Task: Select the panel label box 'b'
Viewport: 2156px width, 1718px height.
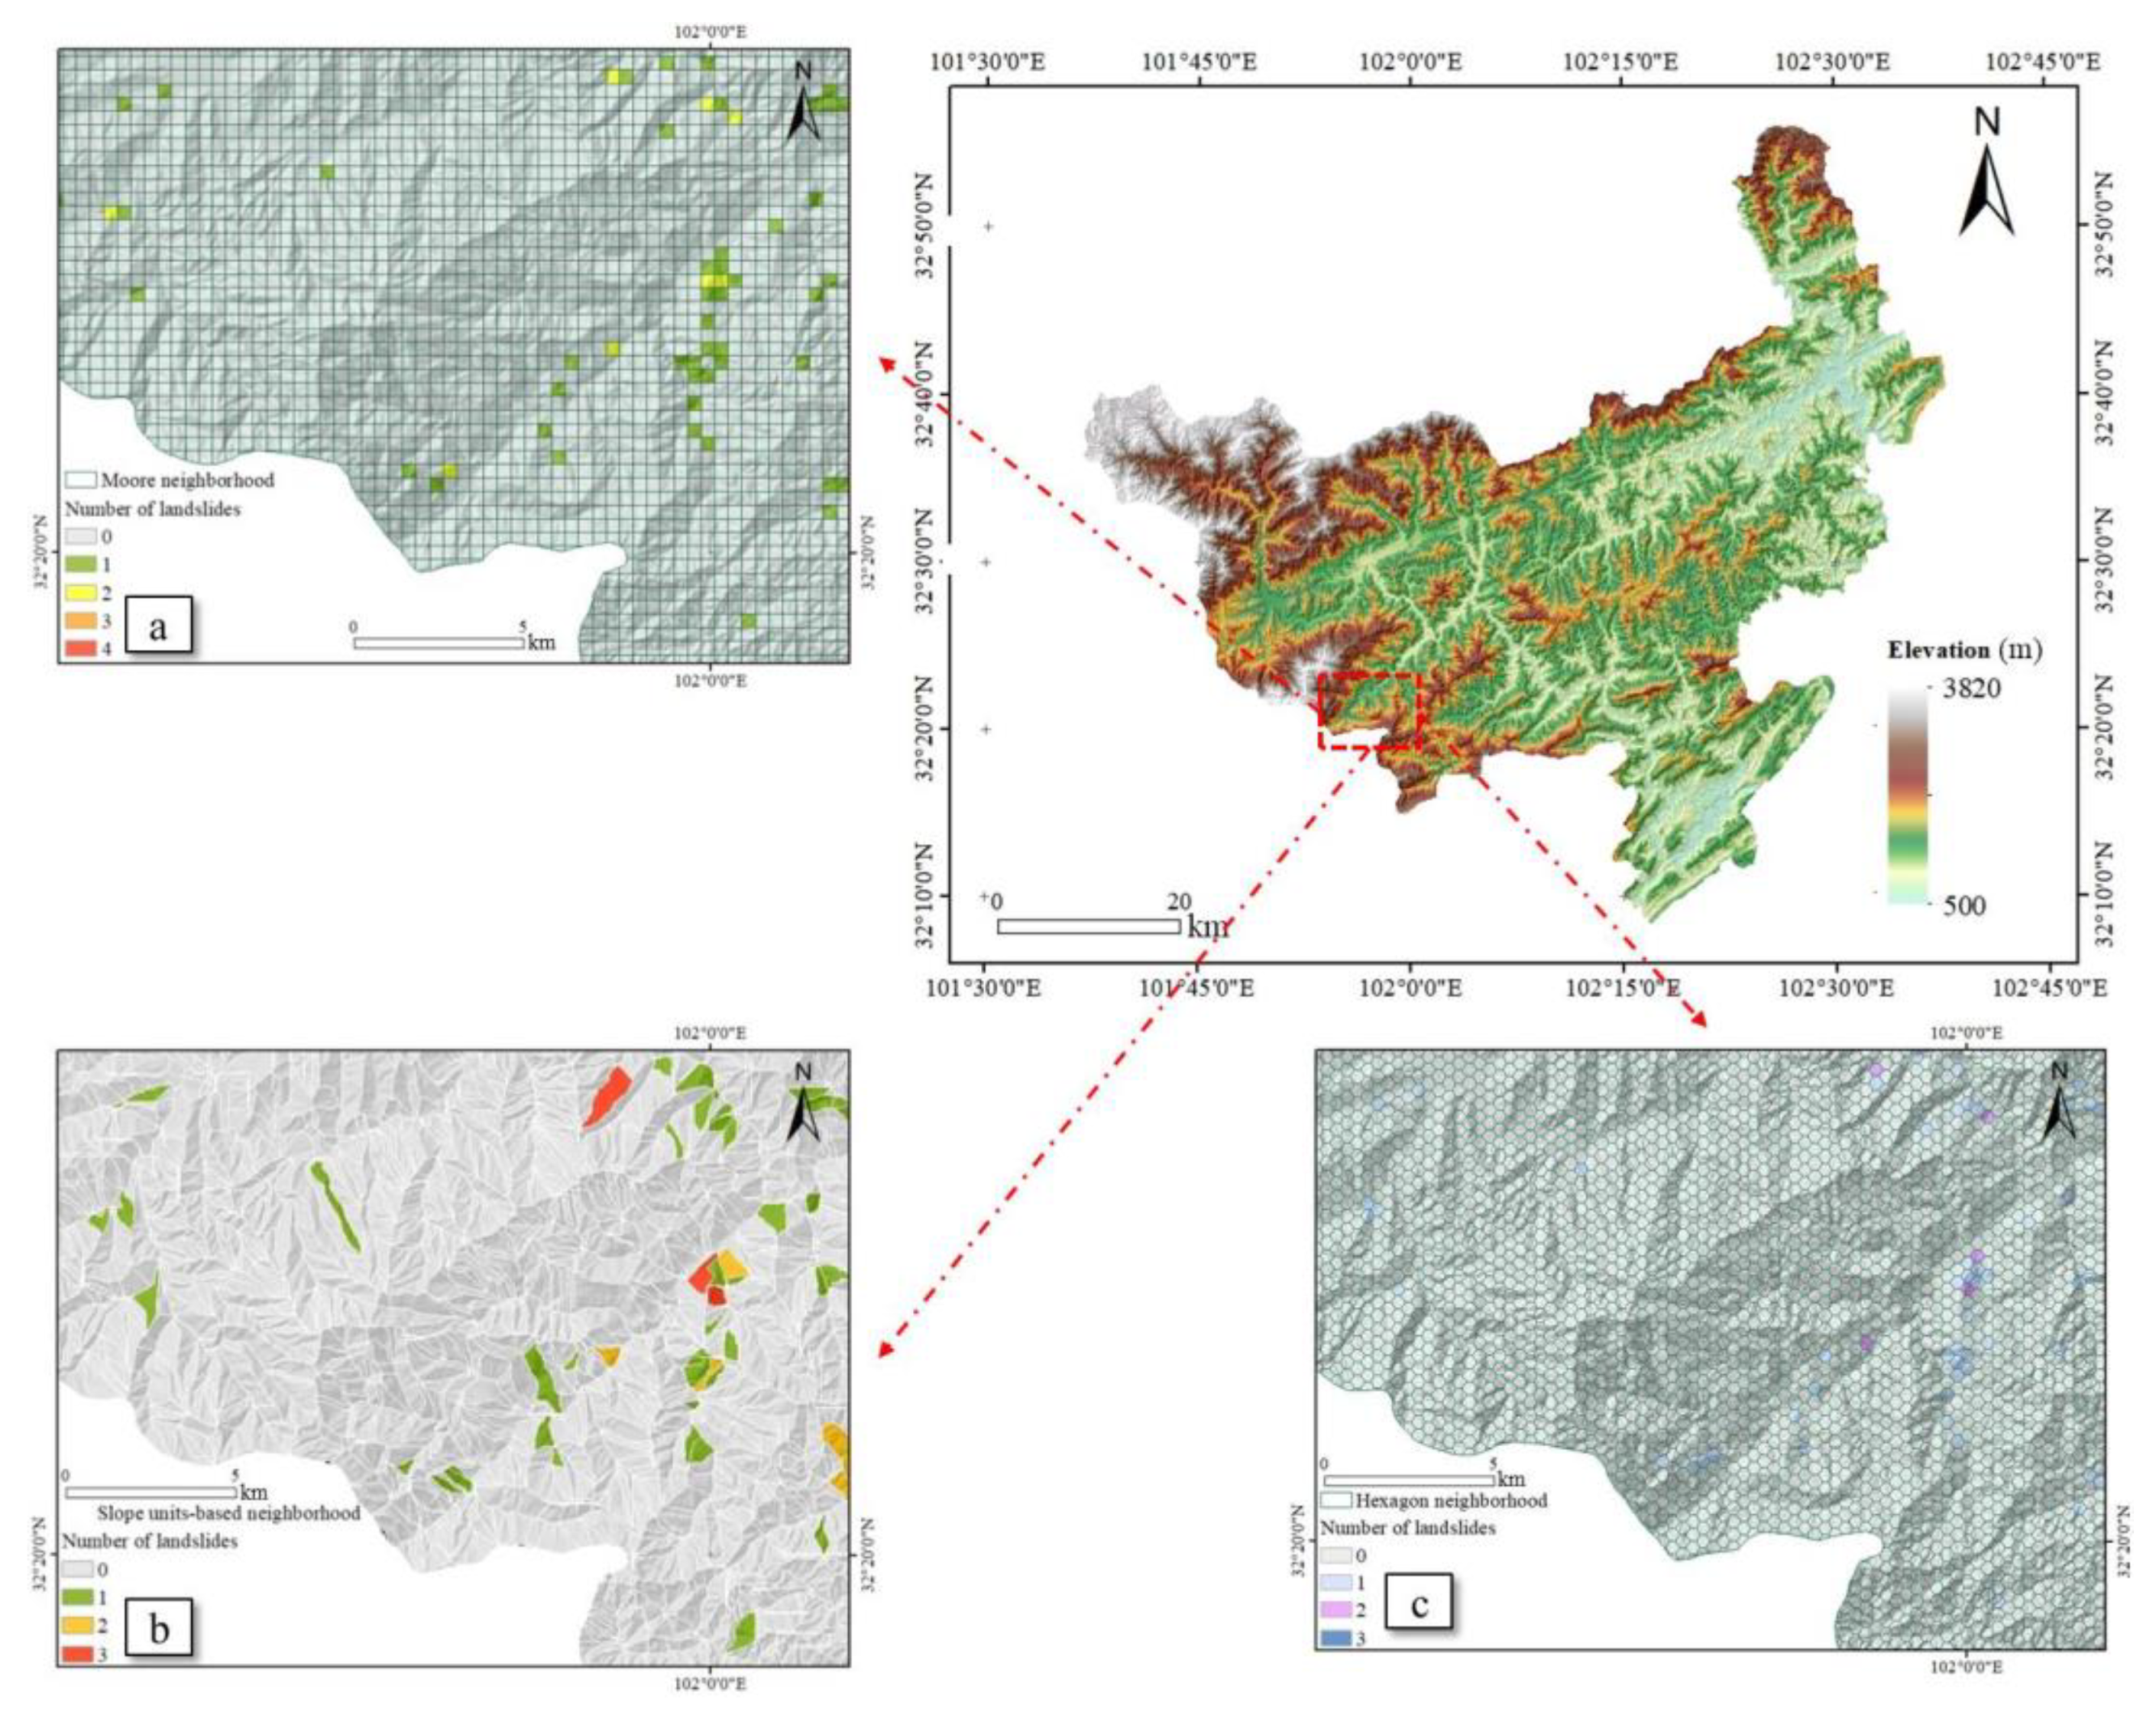Action: [x=158, y=1628]
